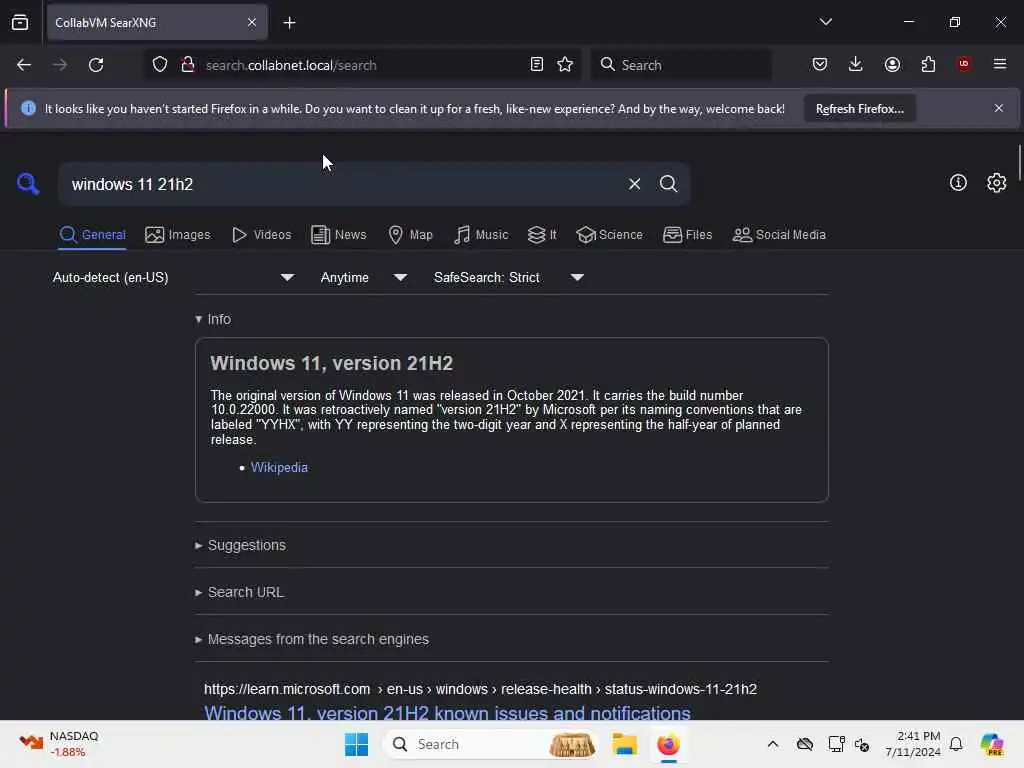Collapse the Info section
1024x768 pixels.
pos(214,319)
